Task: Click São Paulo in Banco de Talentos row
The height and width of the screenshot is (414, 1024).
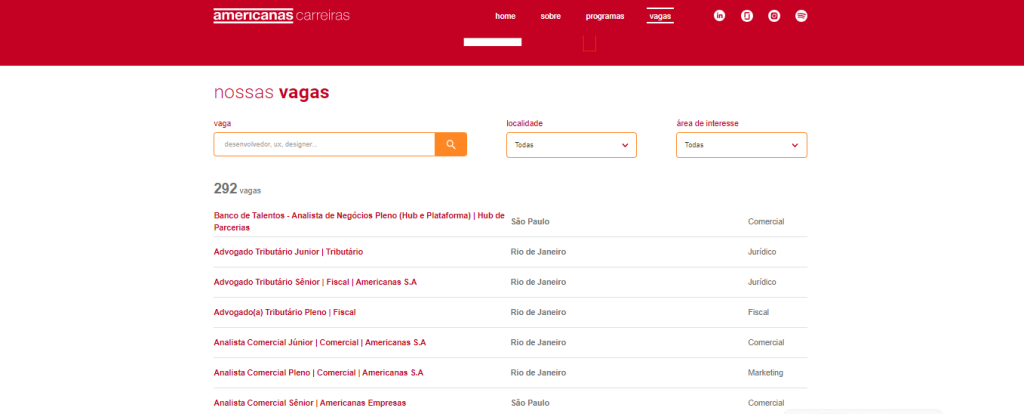Action: click(530, 221)
